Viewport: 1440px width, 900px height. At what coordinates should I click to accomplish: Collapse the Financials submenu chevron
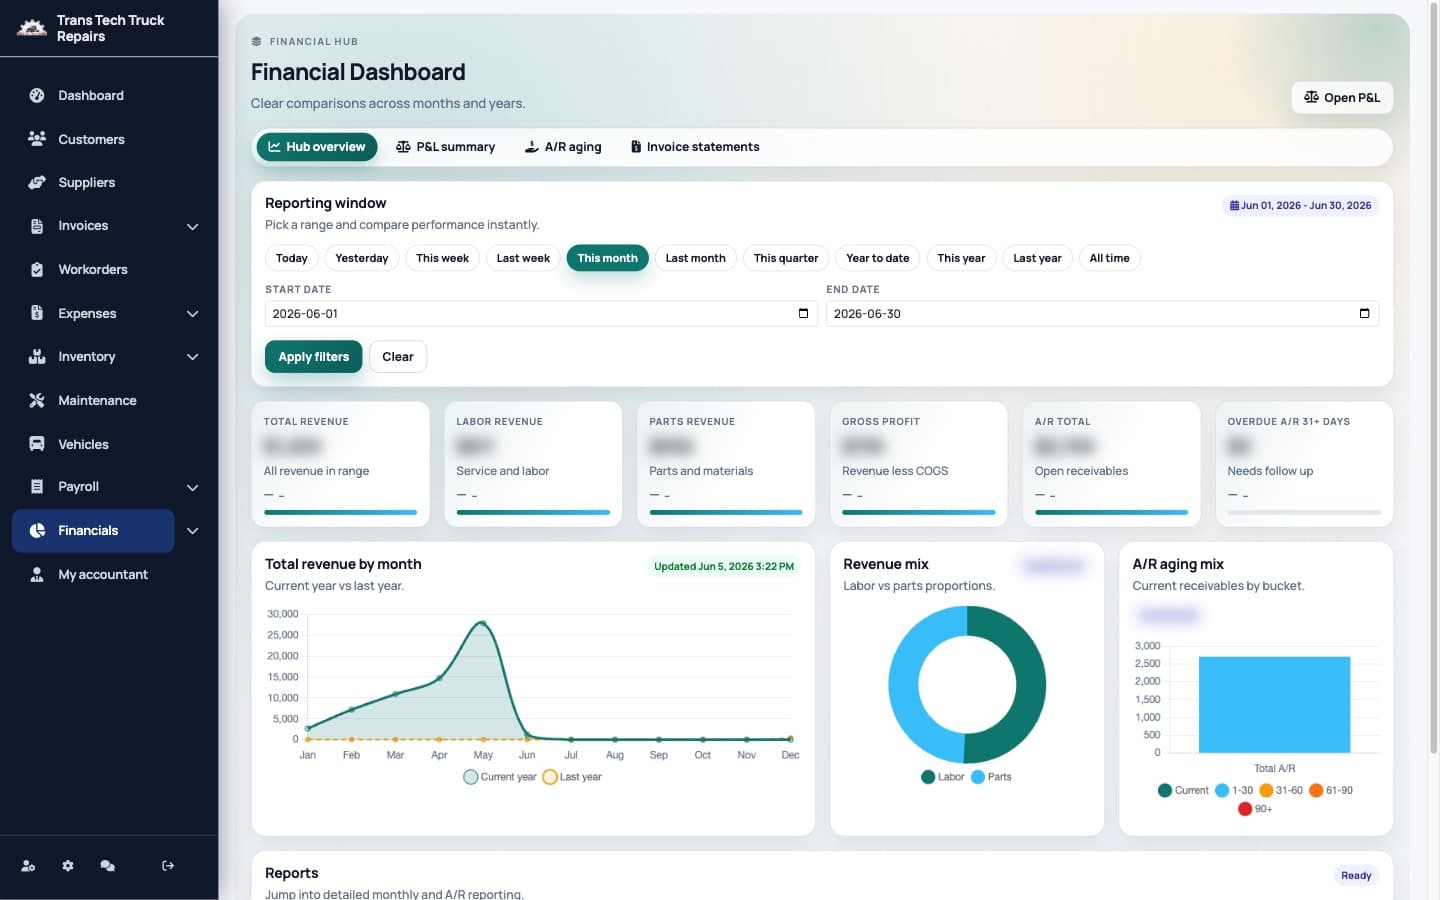[193, 531]
